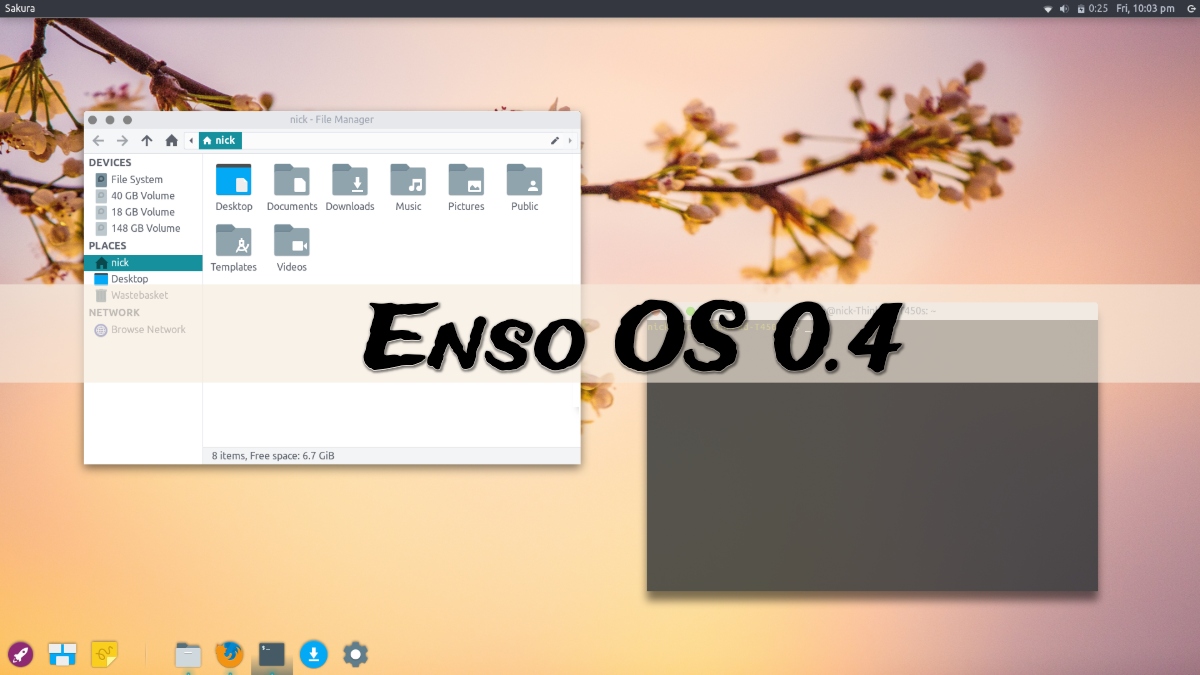Open the session menu at the panel's far right
The height and width of the screenshot is (675, 1200).
pos(1188,8)
